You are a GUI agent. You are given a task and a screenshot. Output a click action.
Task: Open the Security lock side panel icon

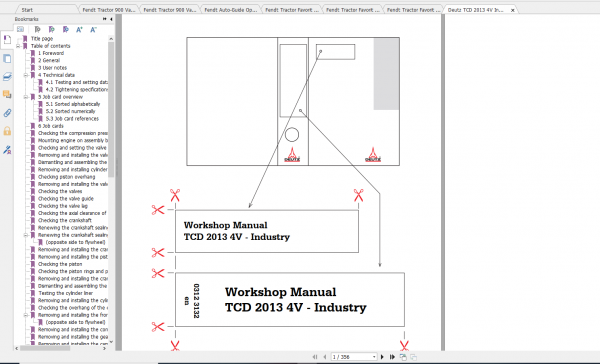7,131
